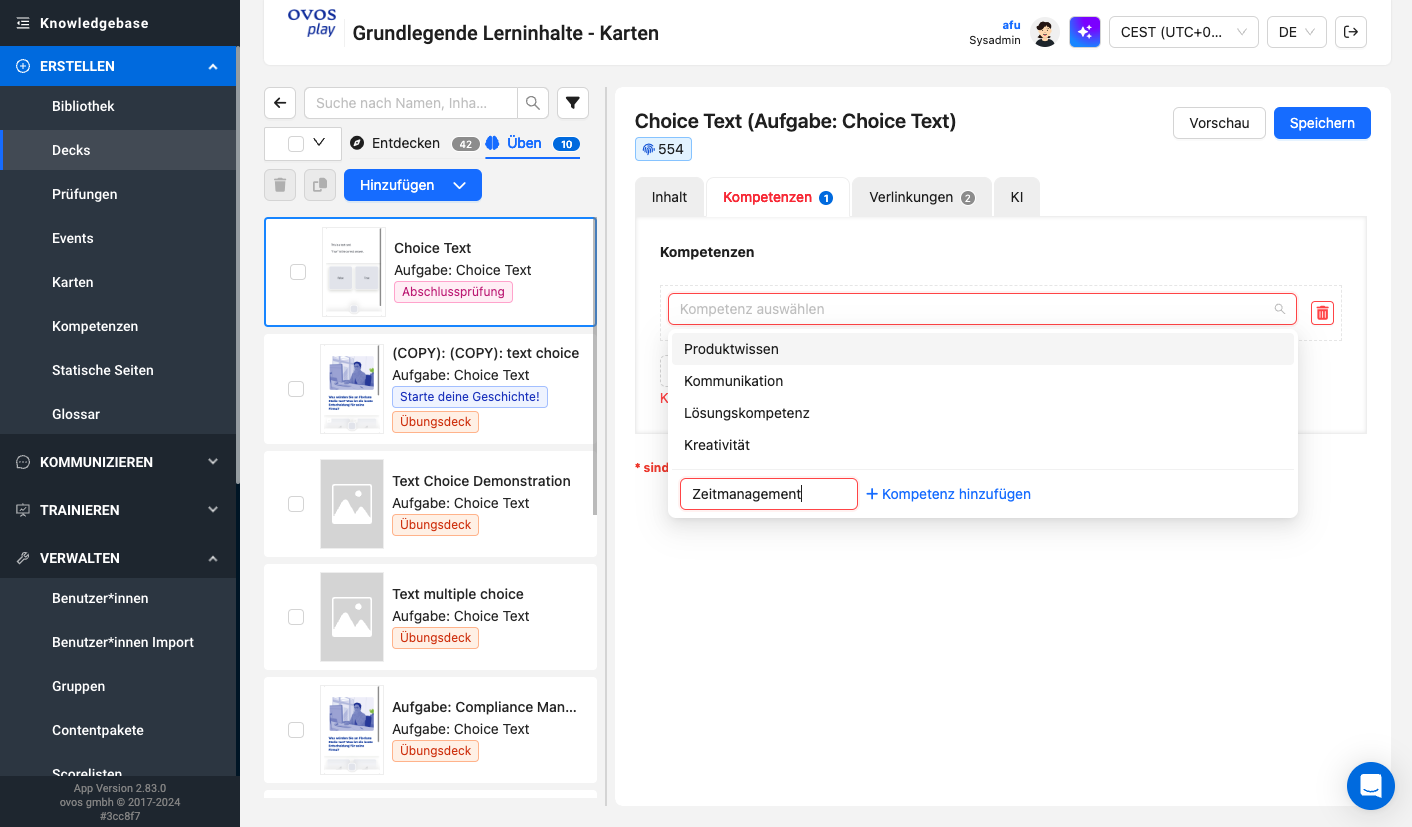Click the back arrow button
The image size is (1412, 827).
[x=280, y=103]
